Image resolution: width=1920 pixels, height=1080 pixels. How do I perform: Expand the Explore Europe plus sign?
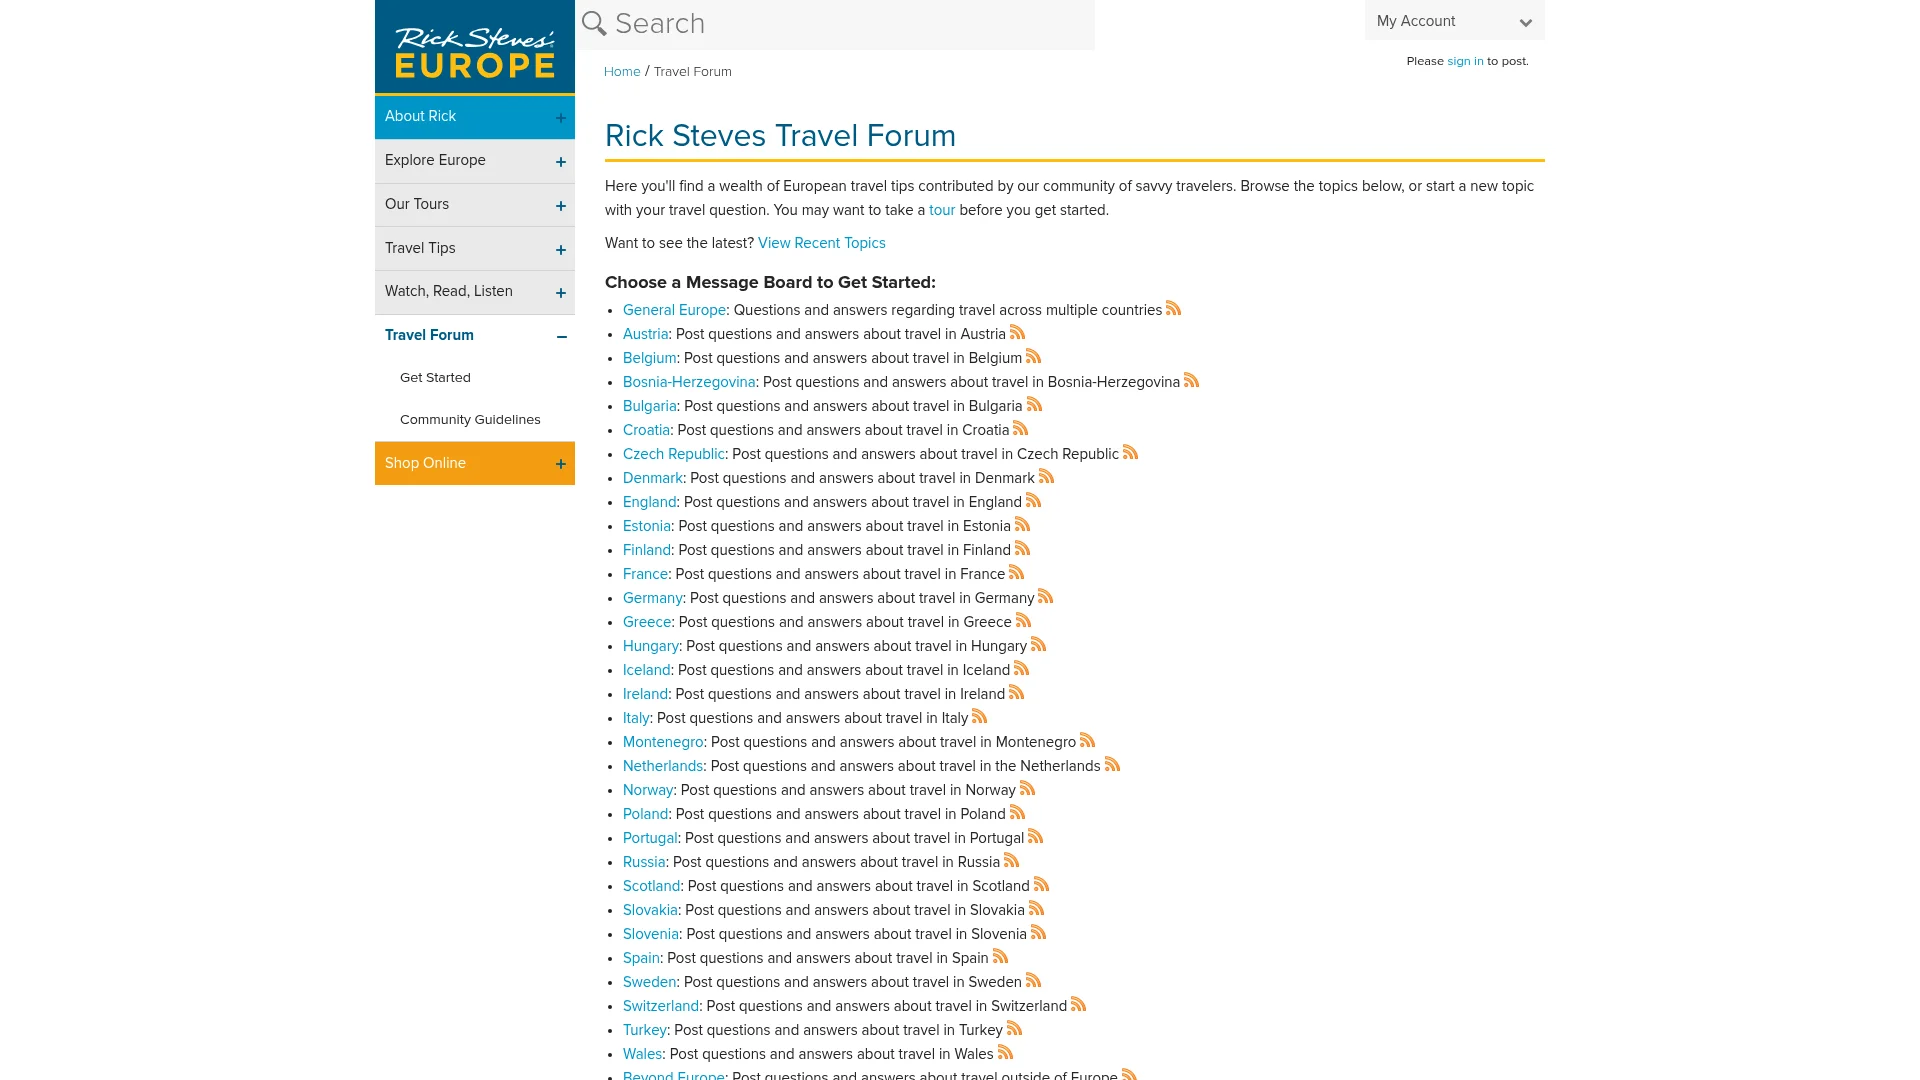561,162
